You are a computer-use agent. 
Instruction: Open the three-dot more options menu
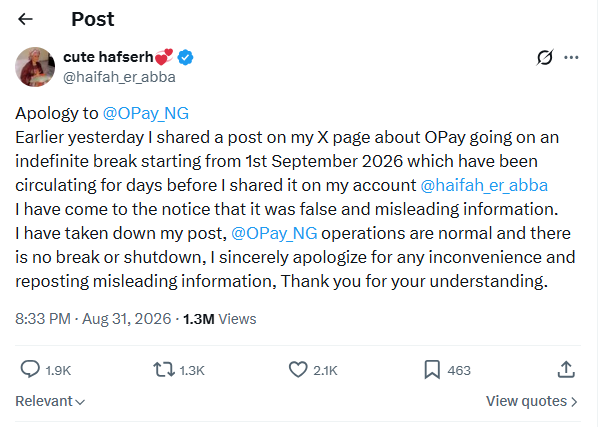pos(571,58)
